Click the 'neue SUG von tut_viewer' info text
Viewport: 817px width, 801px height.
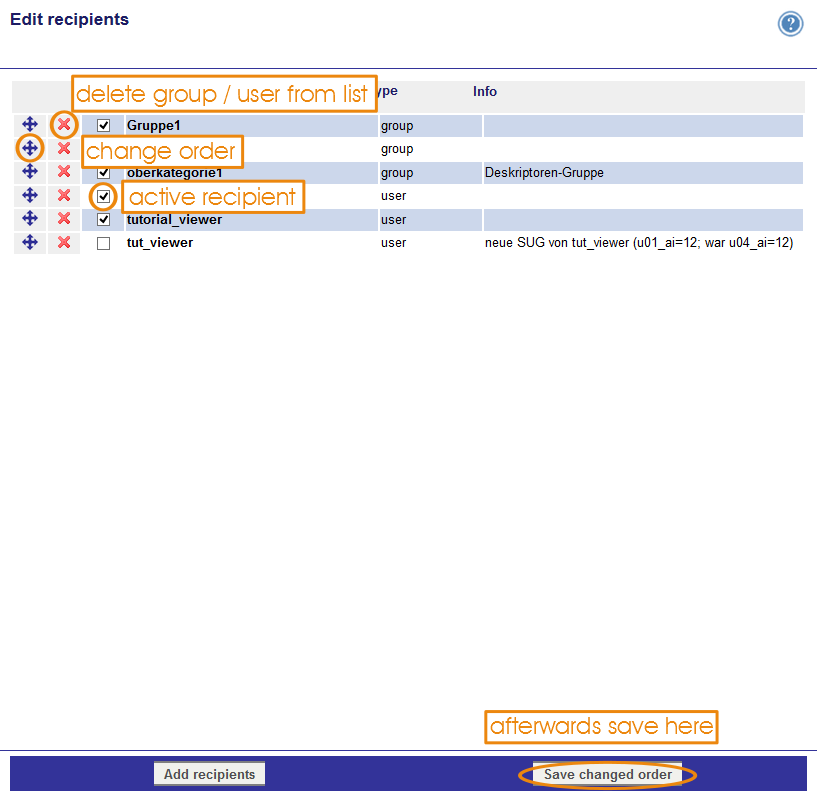[x=639, y=243]
